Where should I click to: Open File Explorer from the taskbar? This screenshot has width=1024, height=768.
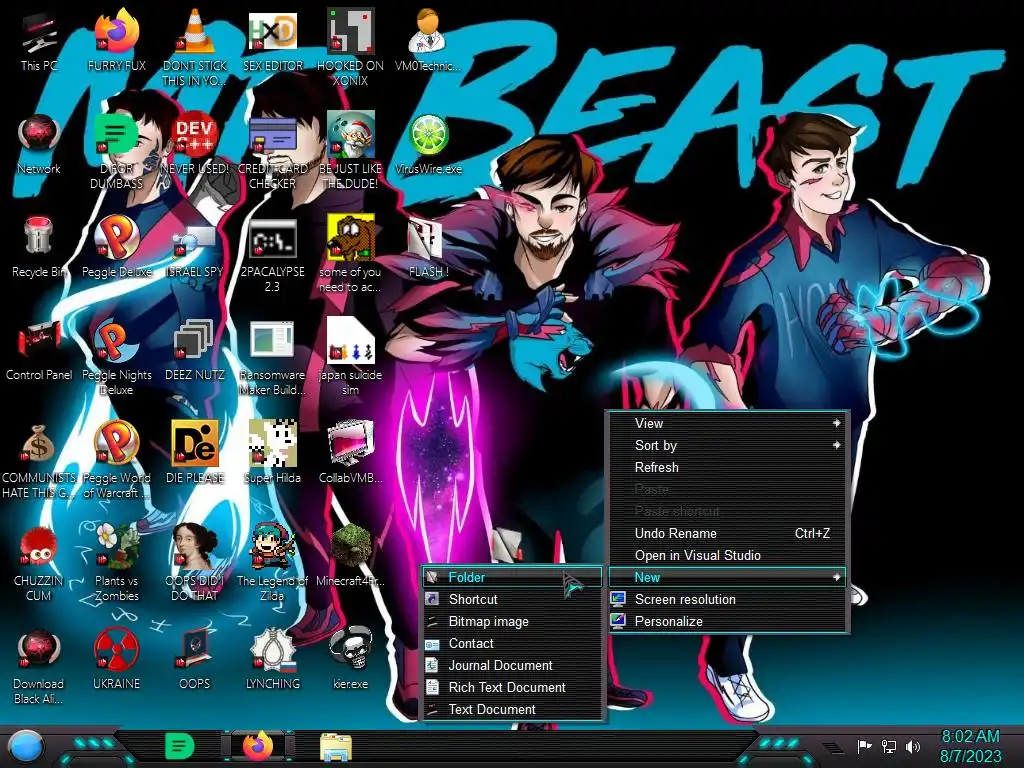point(336,747)
